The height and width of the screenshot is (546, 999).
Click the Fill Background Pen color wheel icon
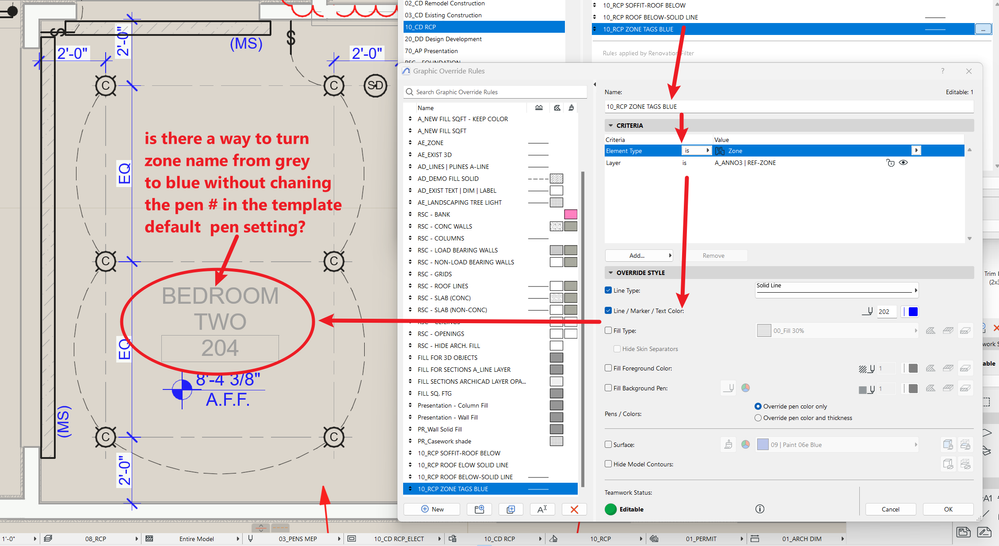point(745,388)
